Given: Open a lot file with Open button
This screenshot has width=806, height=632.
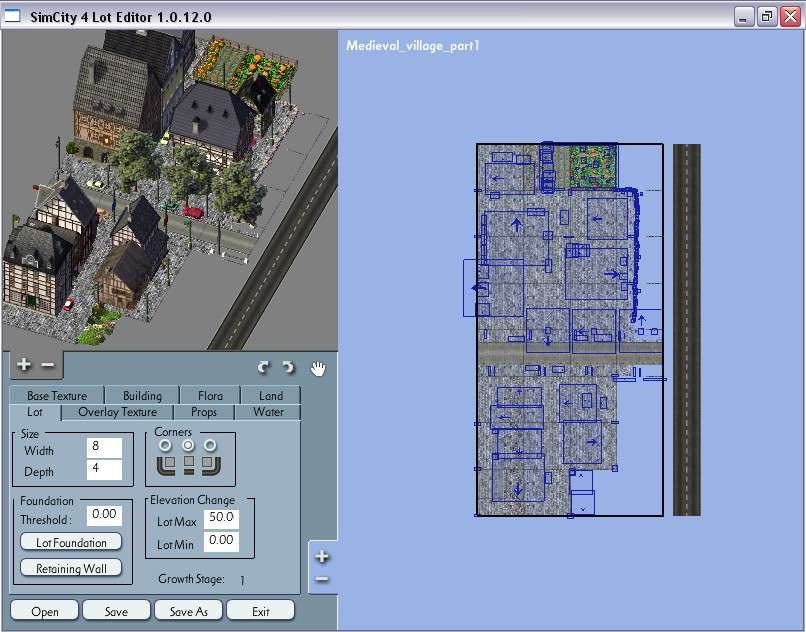Looking at the screenshot, I should (44, 611).
